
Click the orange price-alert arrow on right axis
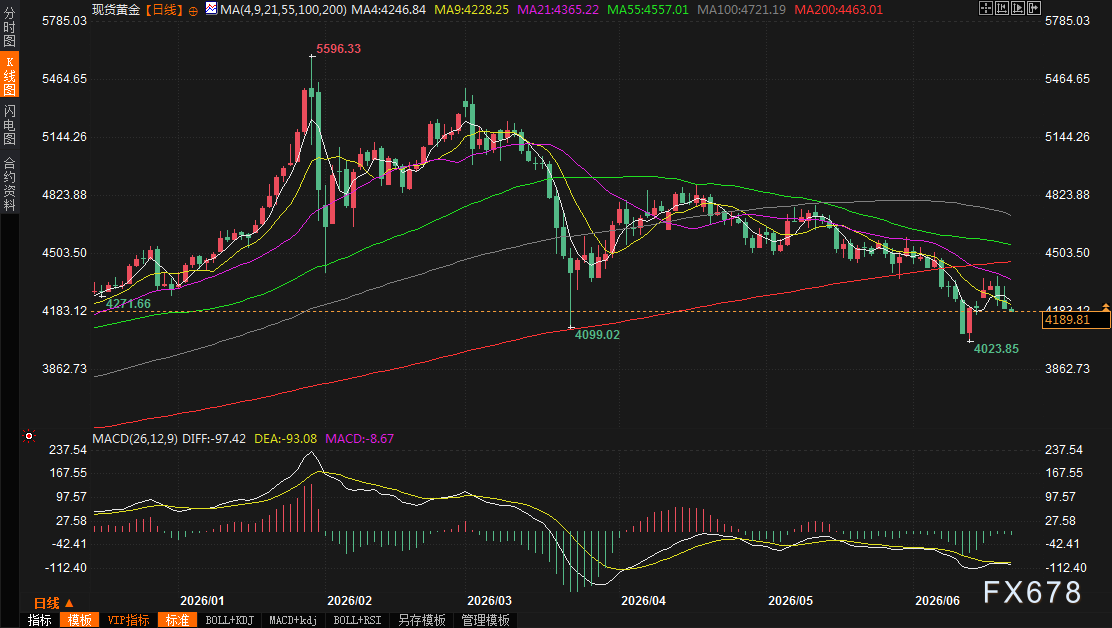point(1106,307)
